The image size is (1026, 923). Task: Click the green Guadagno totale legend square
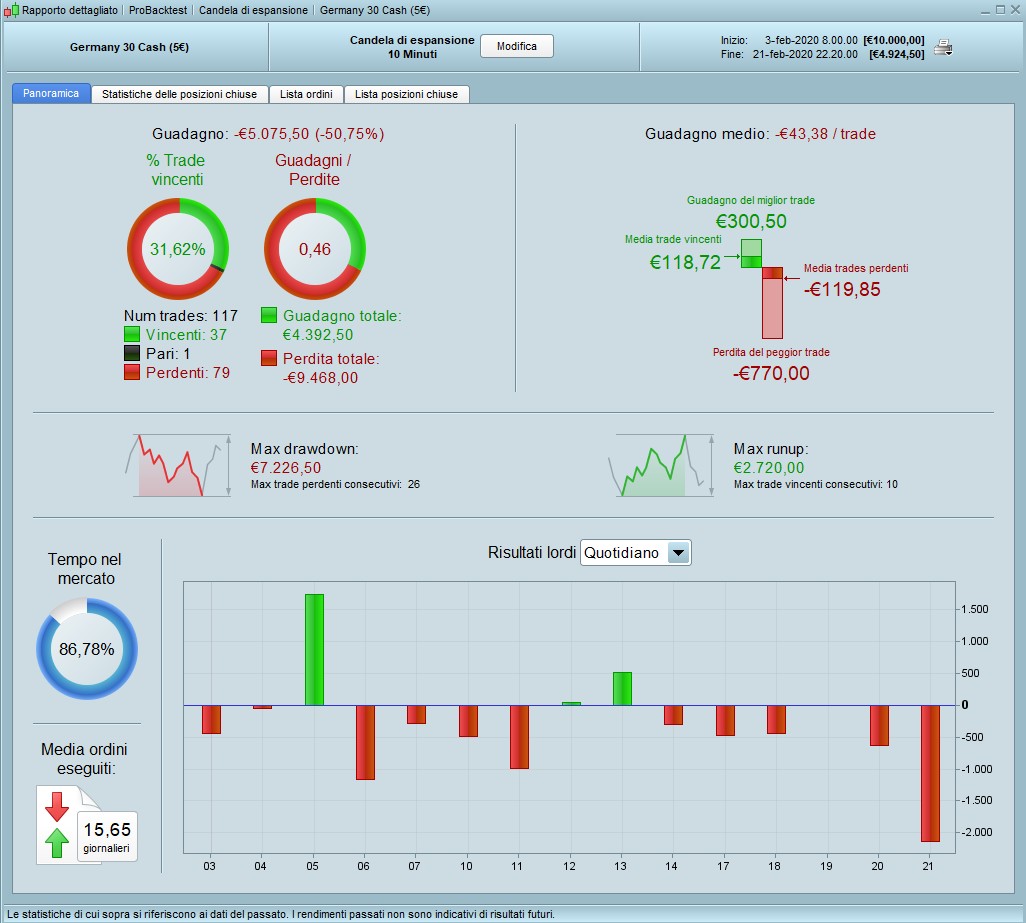(269, 315)
